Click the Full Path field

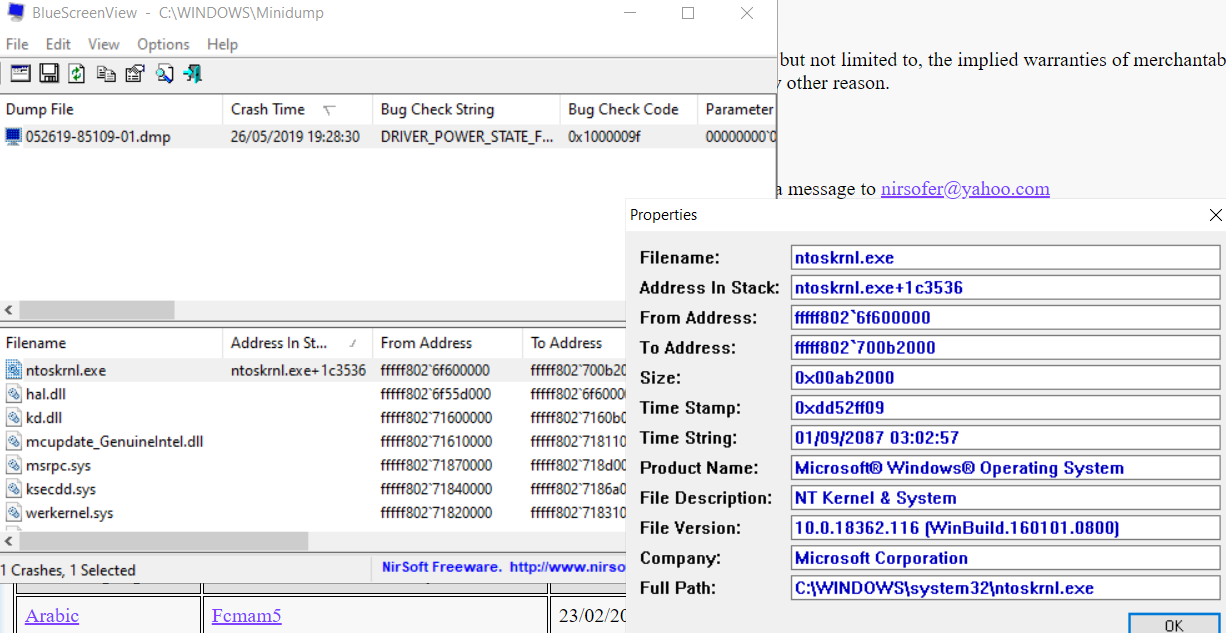[x=1005, y=588]
